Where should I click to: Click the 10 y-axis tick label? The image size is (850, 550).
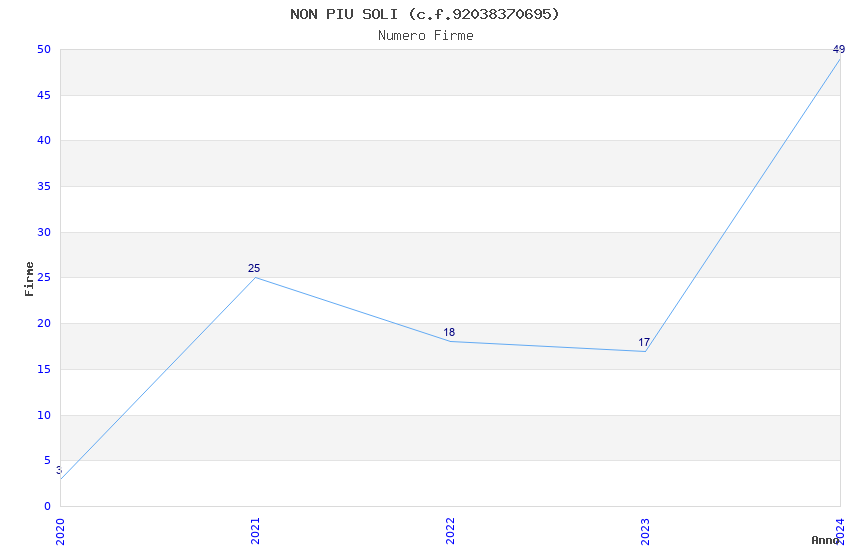point(44,415)
